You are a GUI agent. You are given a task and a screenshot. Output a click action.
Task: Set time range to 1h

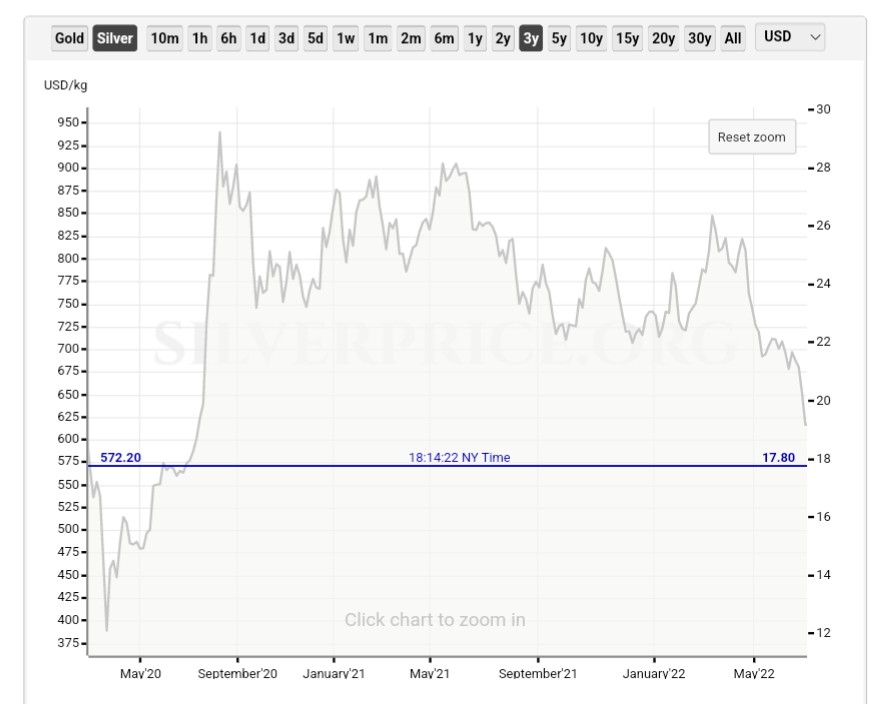tap(200, 38)
